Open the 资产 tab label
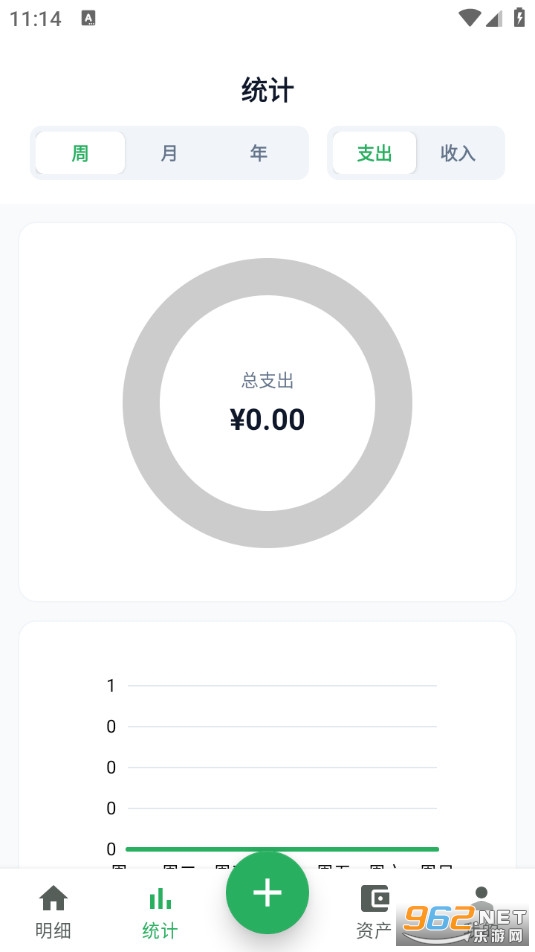 click(x=374, y=930)
